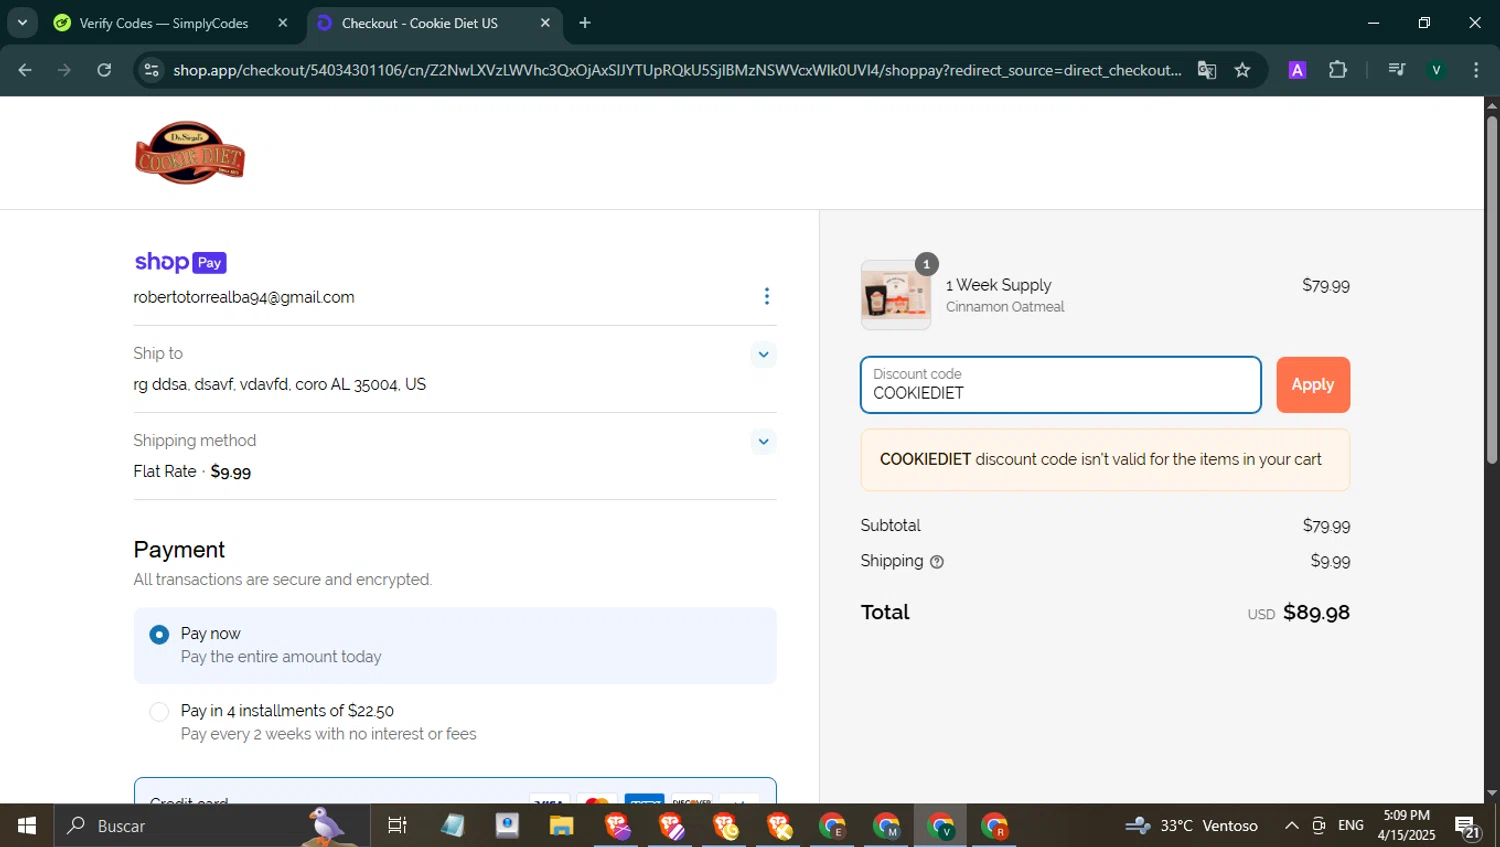
Task: View site information icon in address bar
Action: 151,70
